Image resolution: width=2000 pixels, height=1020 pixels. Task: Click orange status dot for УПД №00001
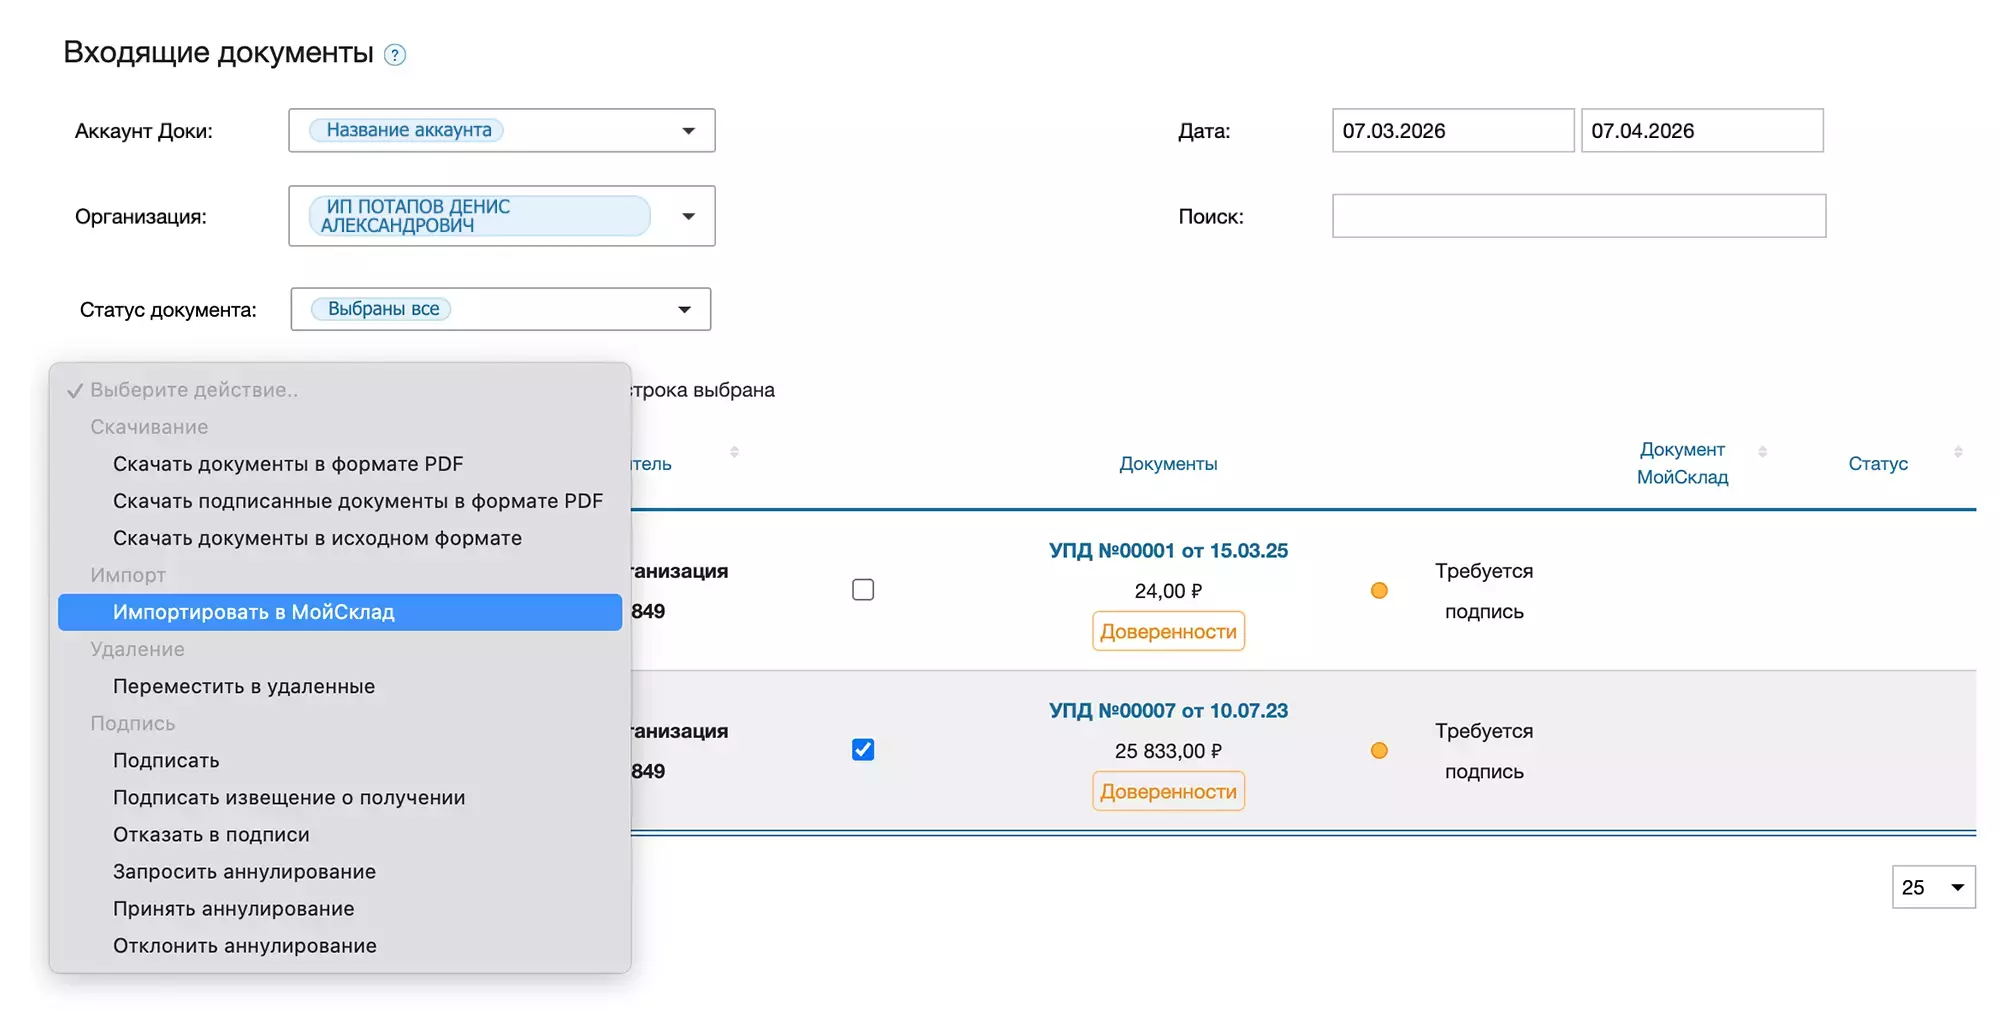[1379, 591]
